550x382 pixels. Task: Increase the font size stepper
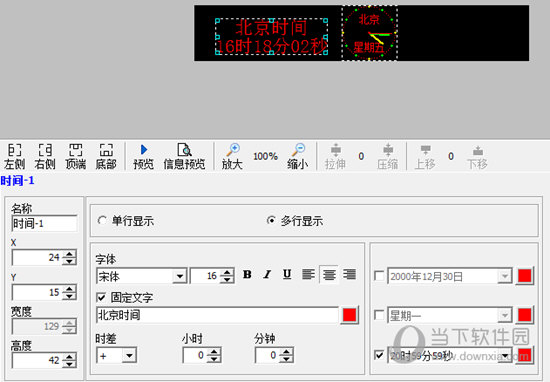(x=227, y=272)
